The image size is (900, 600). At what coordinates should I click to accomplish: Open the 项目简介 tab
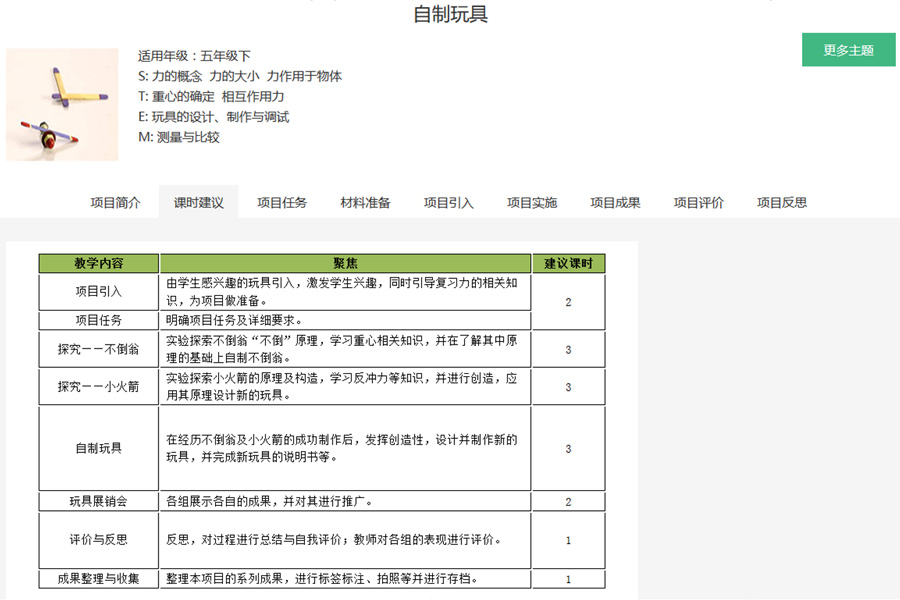pyautogui.click(x=116, y=202)
